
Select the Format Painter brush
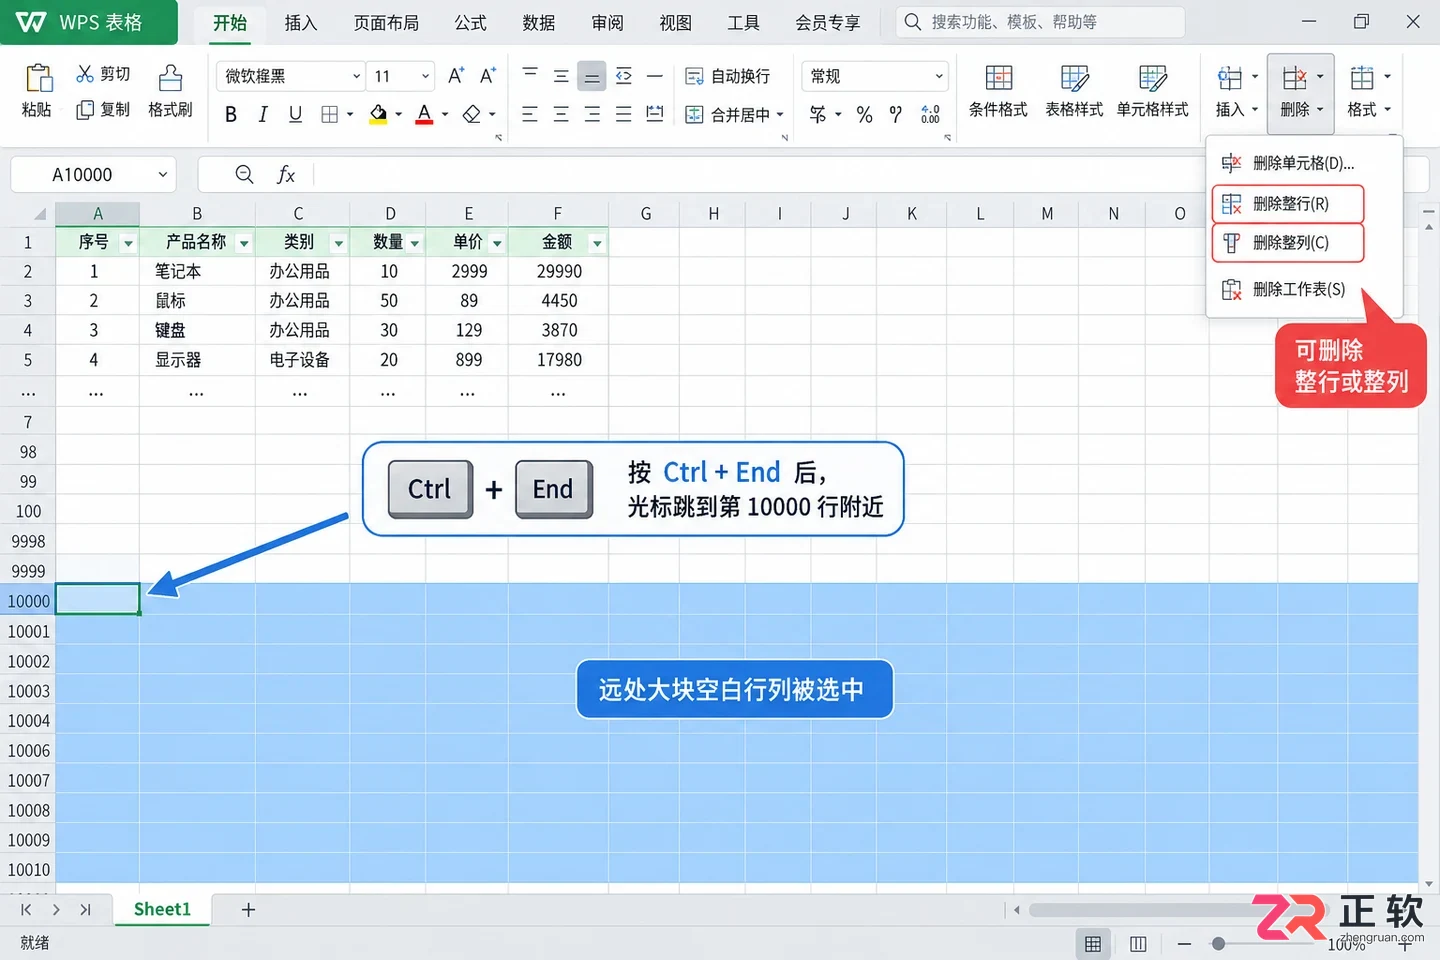point(171,77)
